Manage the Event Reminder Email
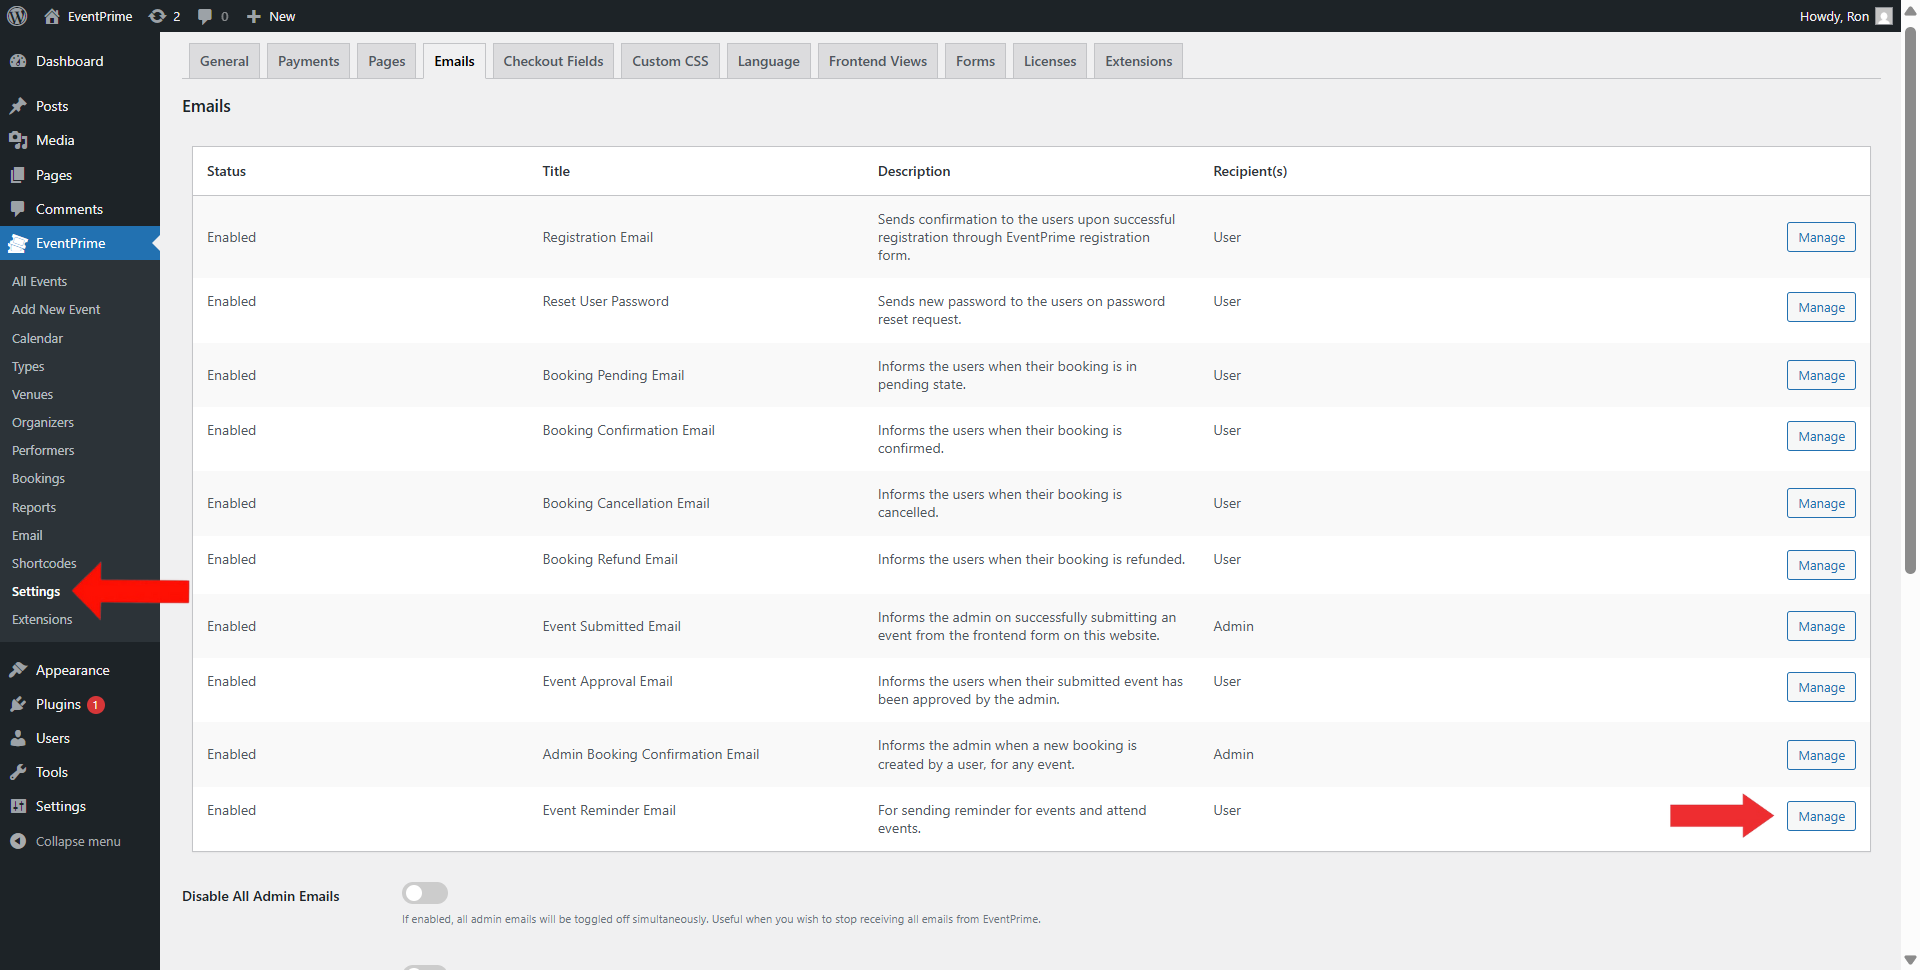 (1820, 816)
